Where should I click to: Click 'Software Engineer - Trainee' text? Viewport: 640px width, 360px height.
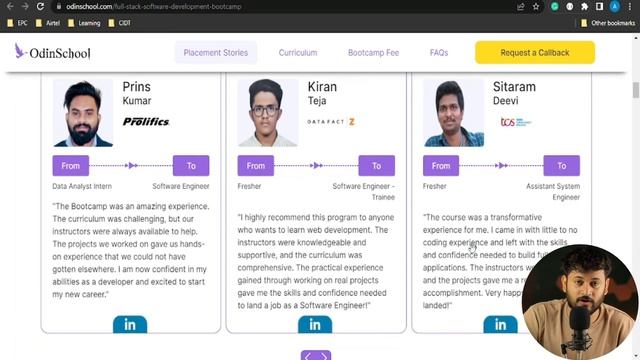pos(364,191)
